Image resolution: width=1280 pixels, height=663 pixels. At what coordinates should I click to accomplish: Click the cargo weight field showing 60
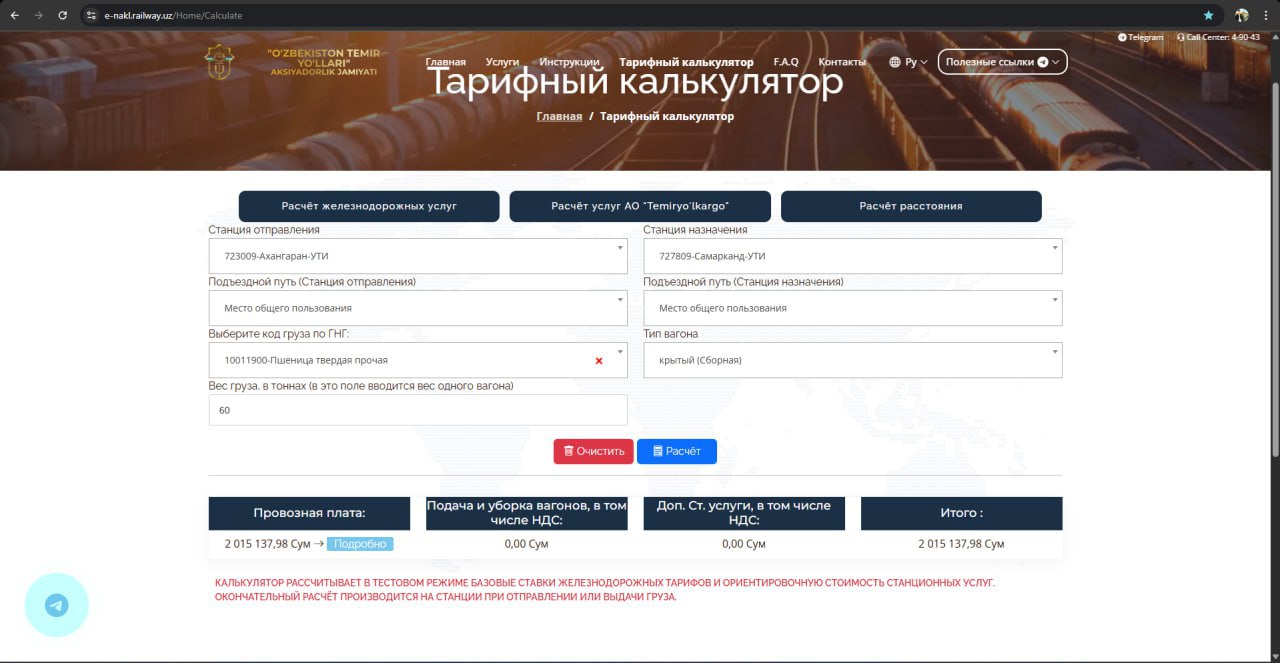(418, 410)
